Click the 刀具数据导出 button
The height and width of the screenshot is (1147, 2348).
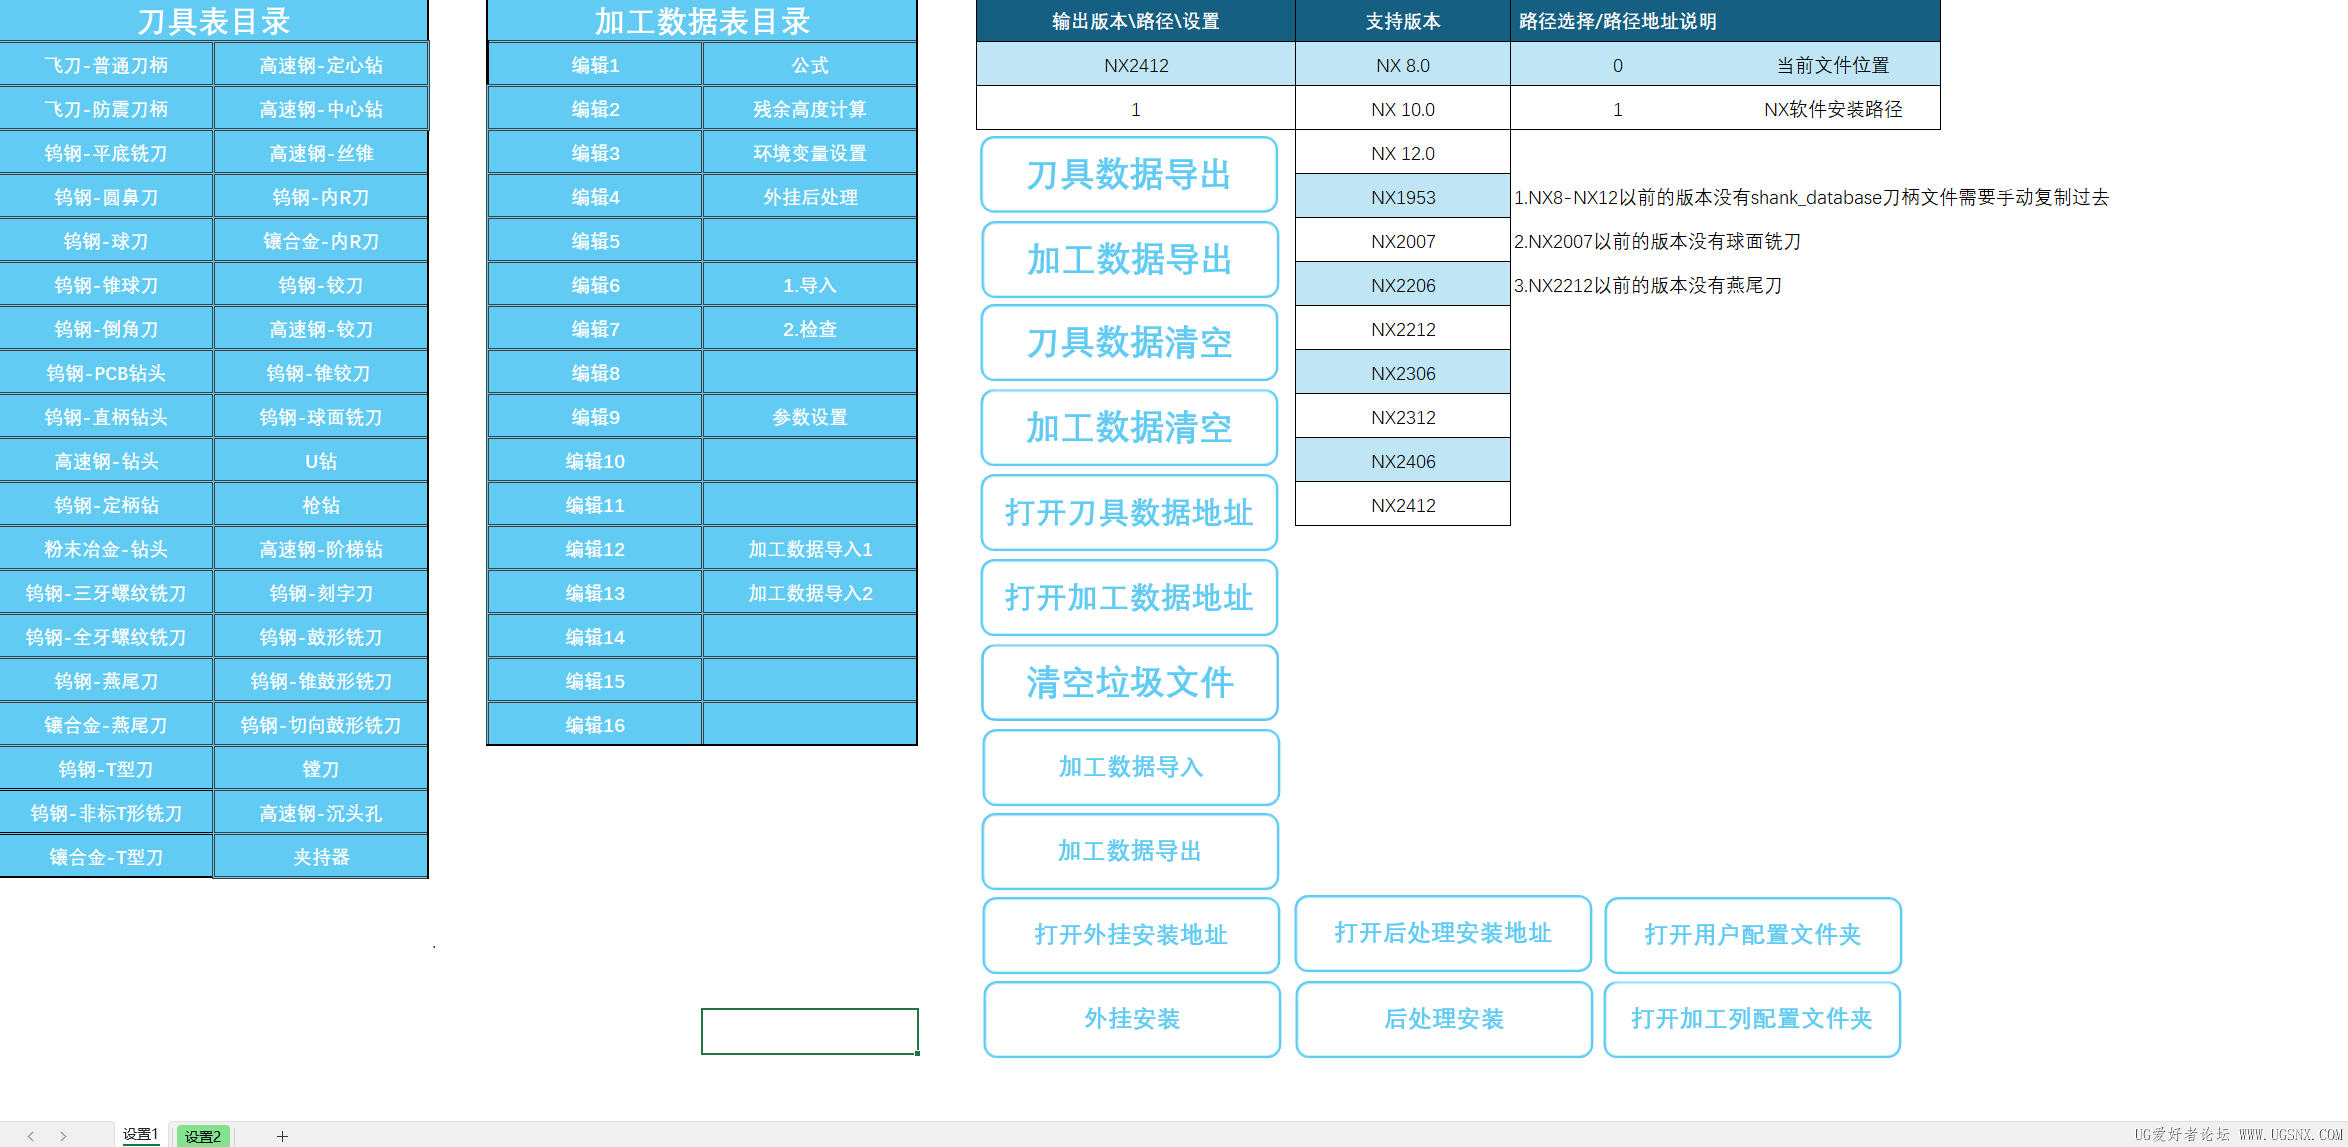(1129, 175)
